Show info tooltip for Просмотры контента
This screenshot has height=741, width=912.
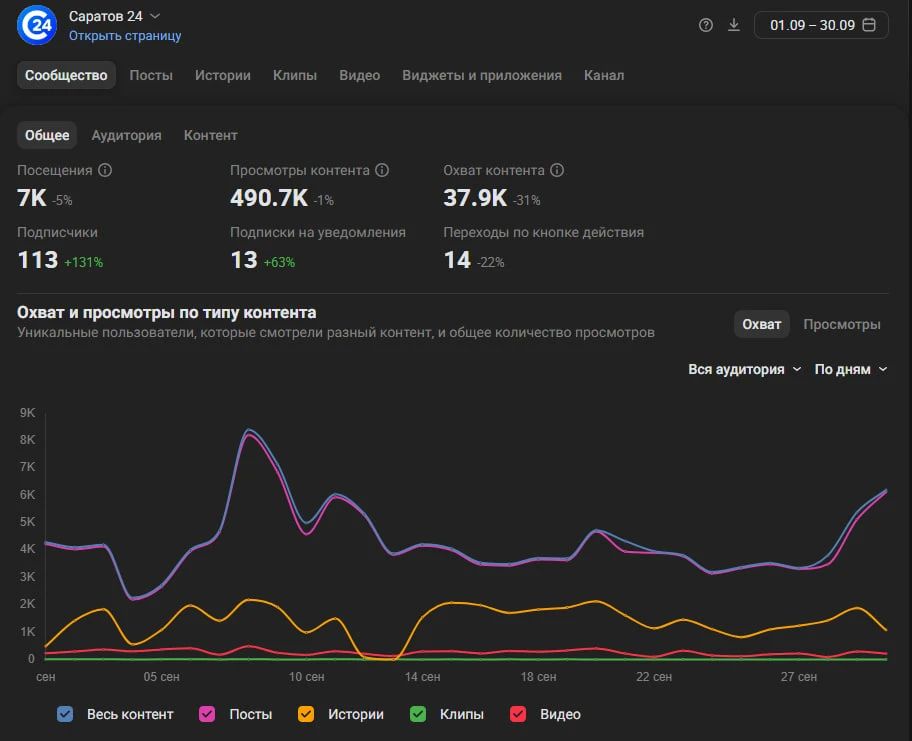(x=382, y=170)
